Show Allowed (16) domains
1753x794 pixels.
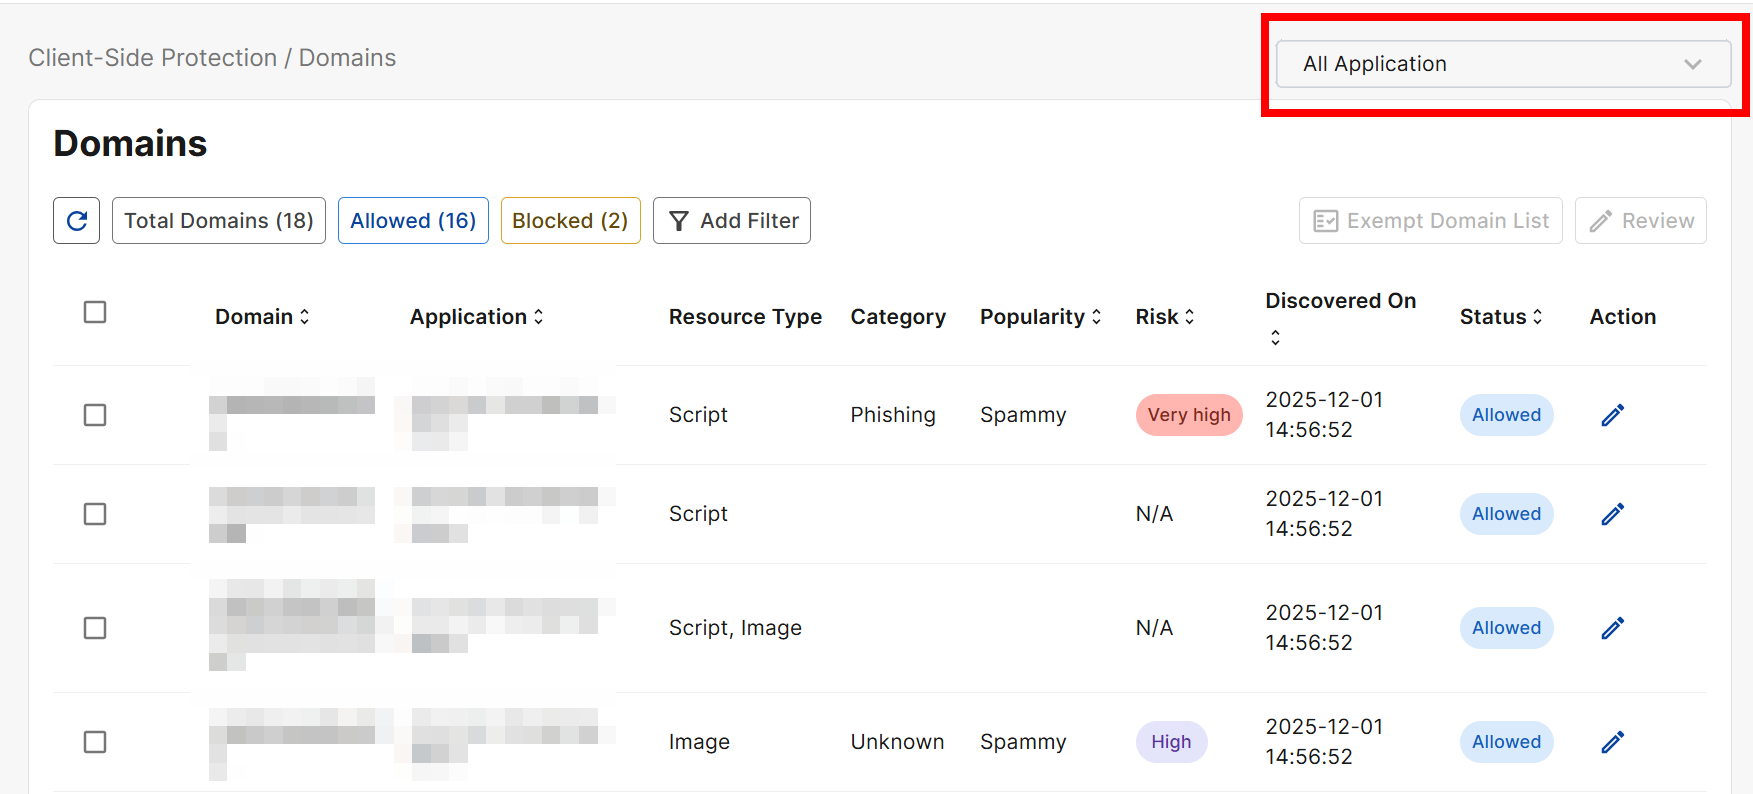[x=413, y=221]
